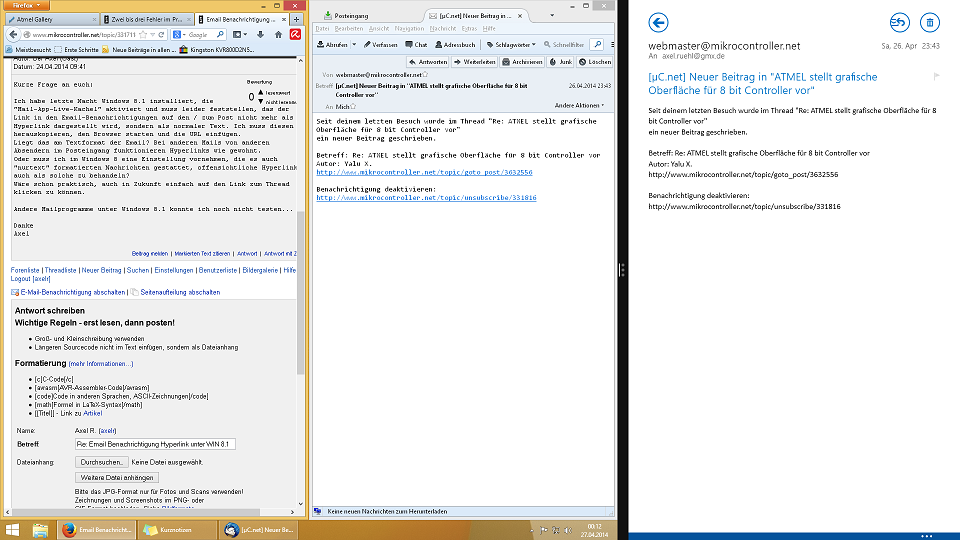Open Thunderbird tab list dropdown arrow

point(552,15)
